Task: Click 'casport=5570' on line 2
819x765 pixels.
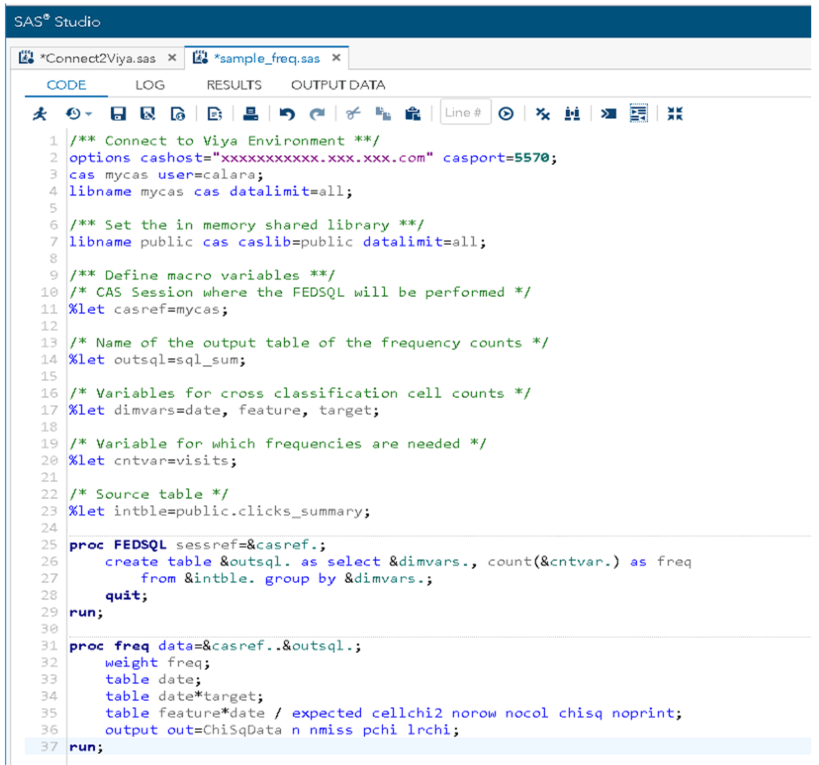Action: point(496,158)
